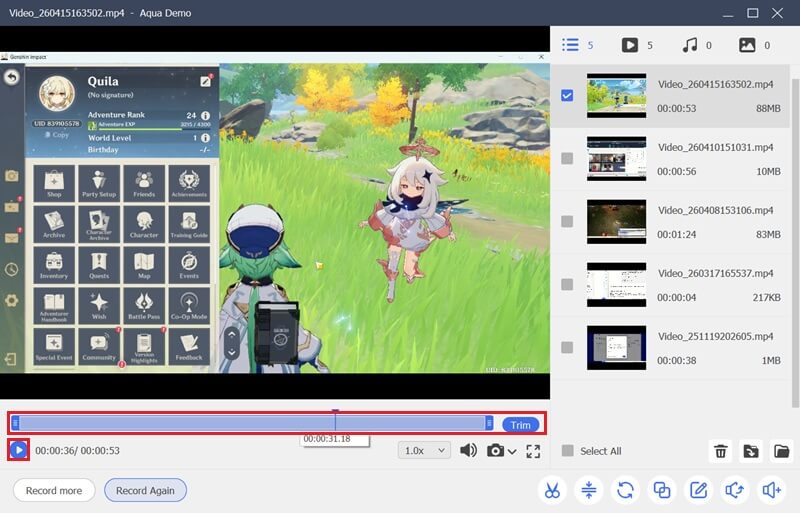Check the Video_260410151031.mp4 checkbox
The height and width of the screenshot is (513, 800).
point(567,159)
